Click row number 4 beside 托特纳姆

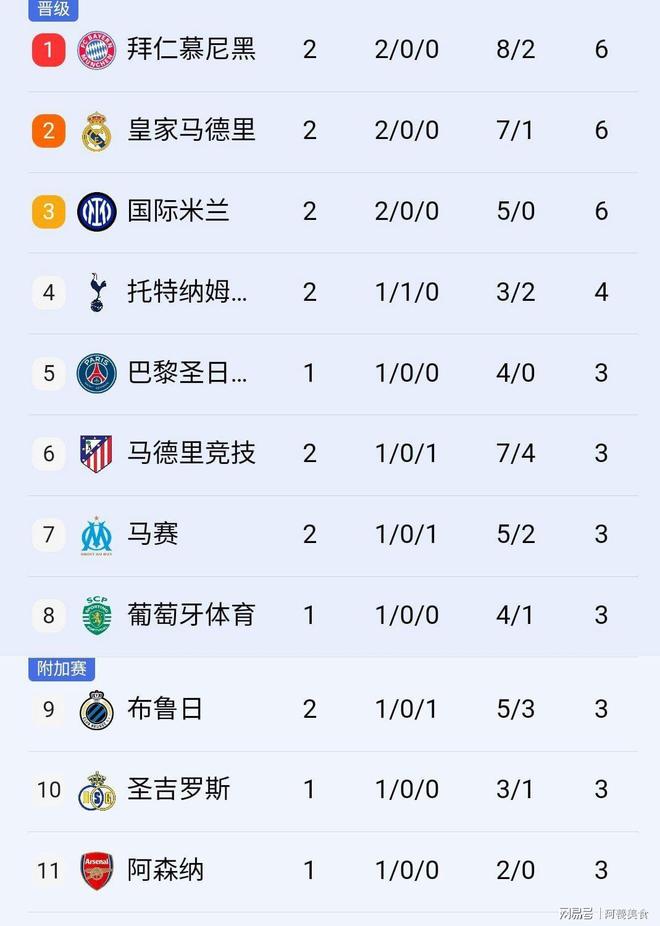[48, 291]
